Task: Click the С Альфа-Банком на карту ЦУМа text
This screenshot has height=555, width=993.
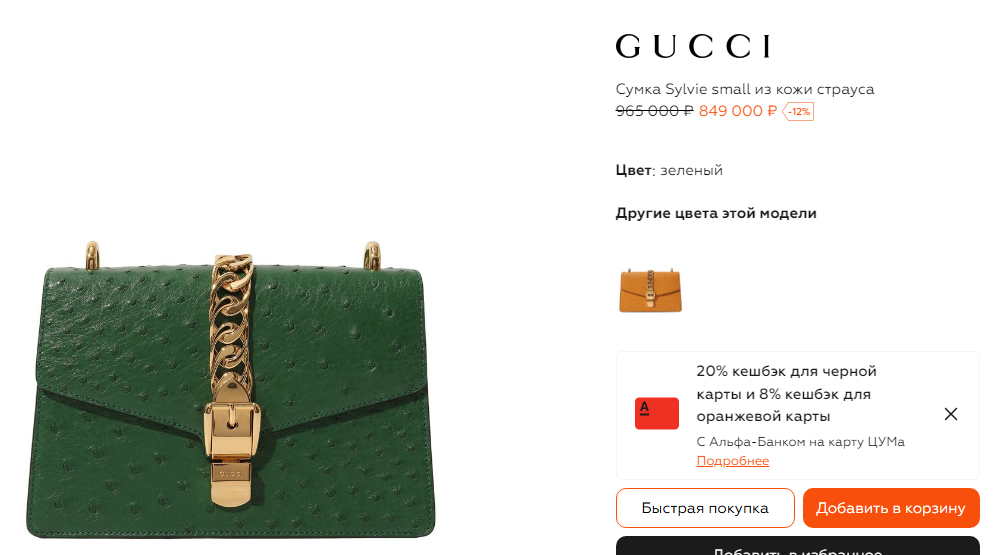Action: (x=800, y=442)
